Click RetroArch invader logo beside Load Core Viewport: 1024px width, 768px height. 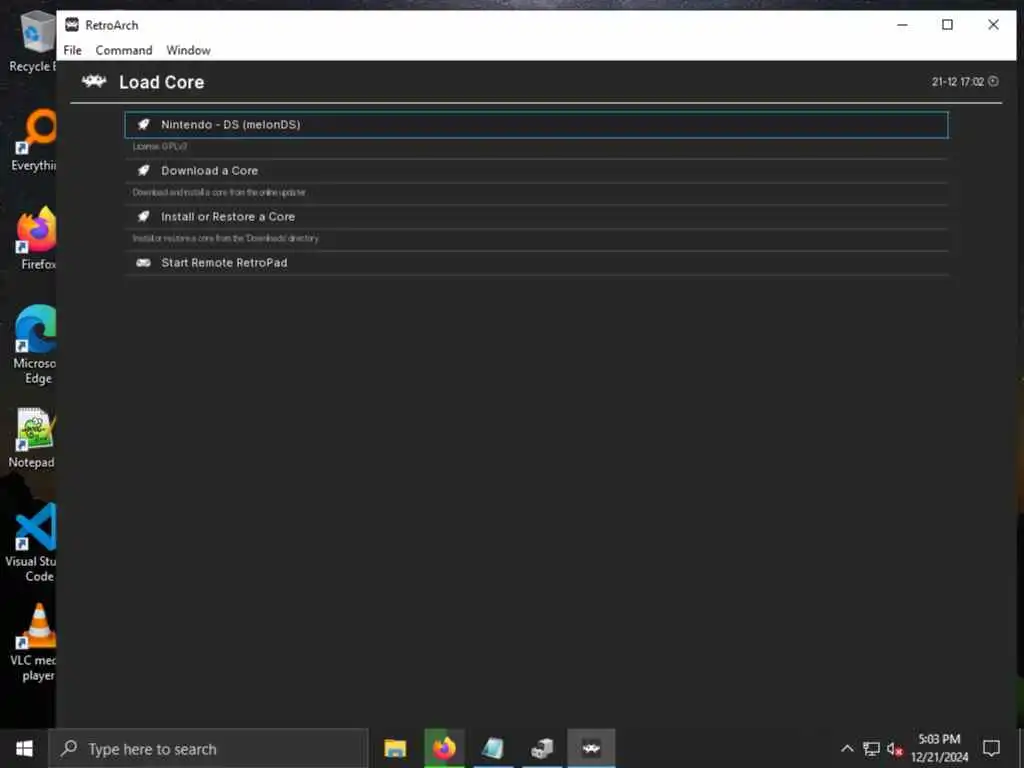coord(94,82)
